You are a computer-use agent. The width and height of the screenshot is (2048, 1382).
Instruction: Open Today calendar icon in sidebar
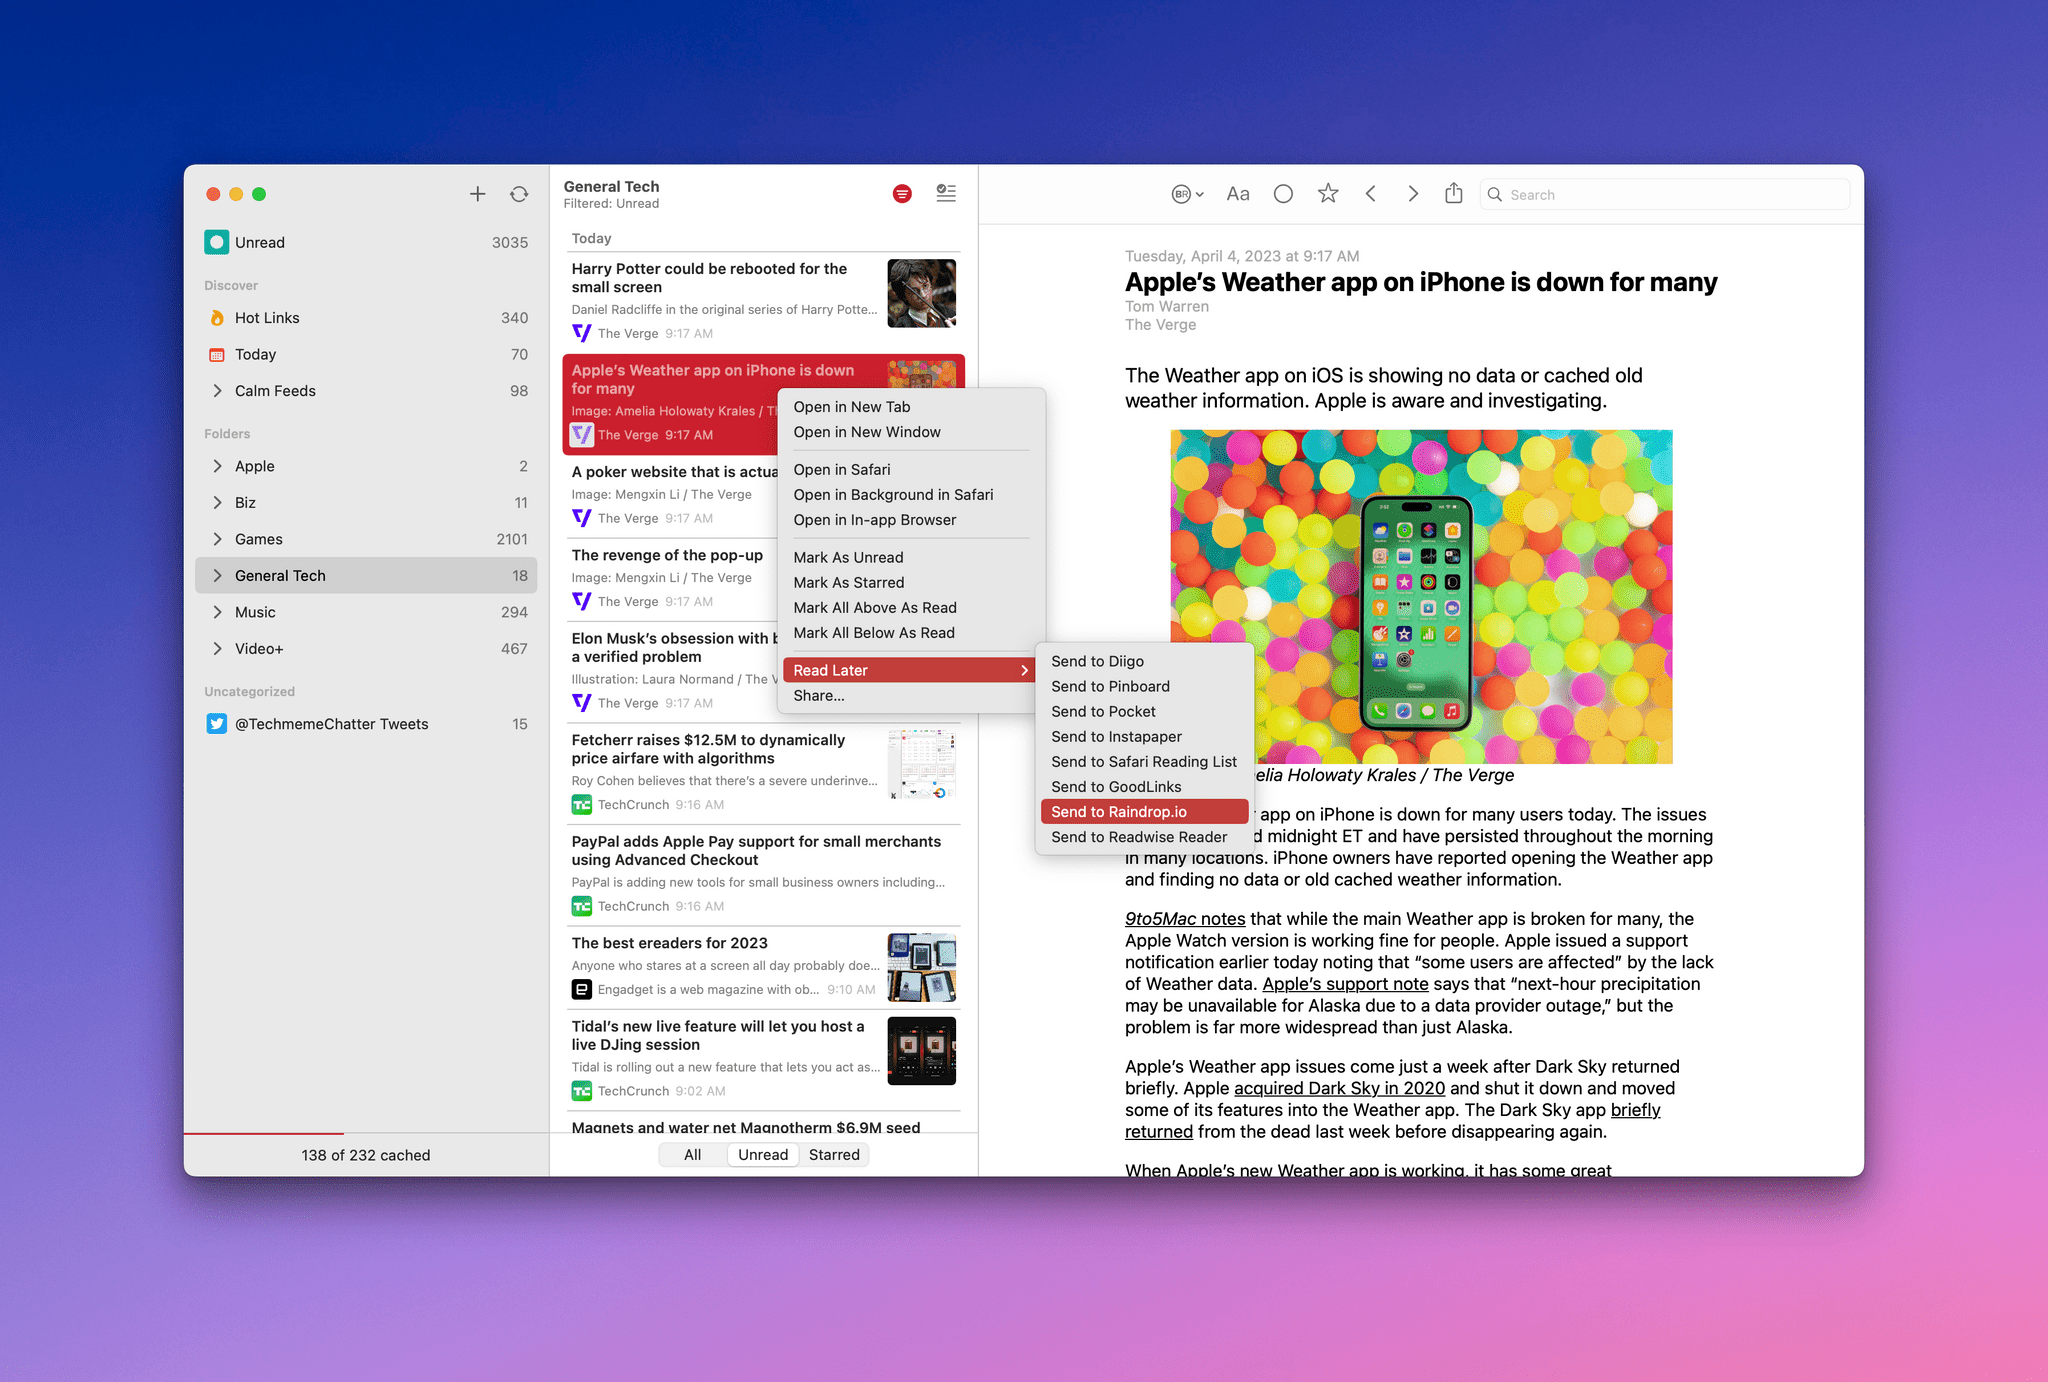216,355
